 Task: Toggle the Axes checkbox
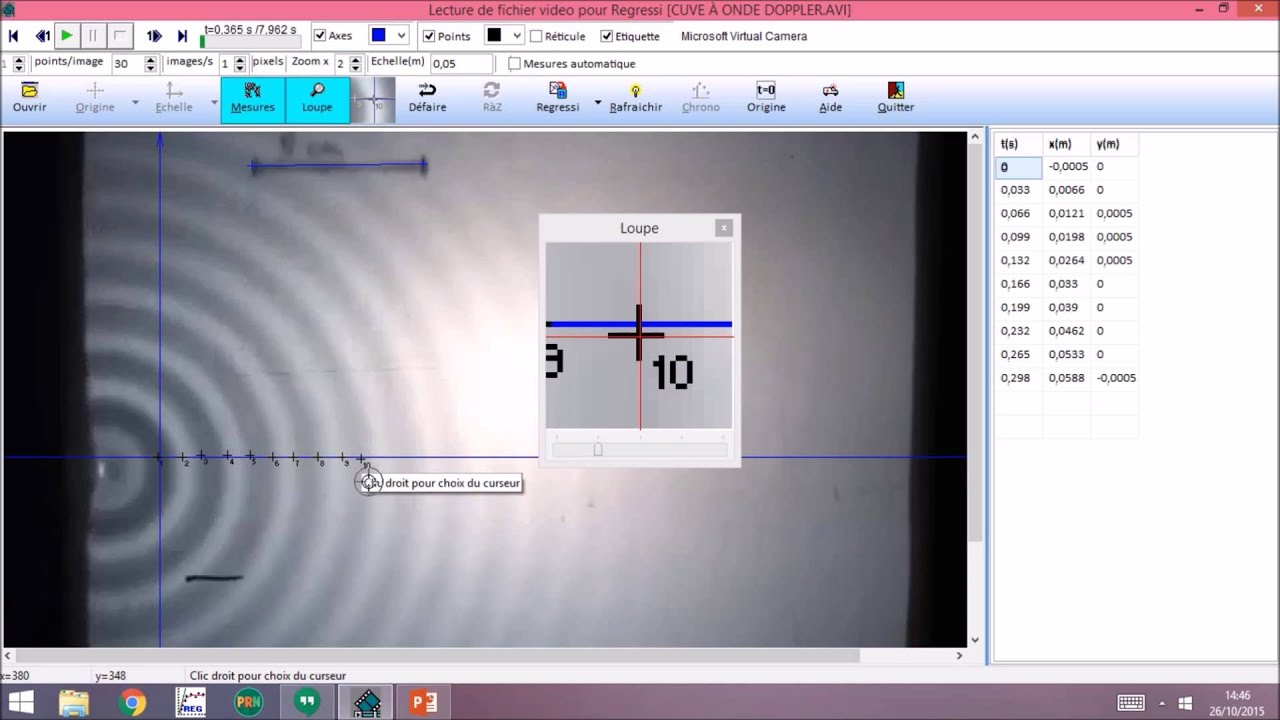point(320,36)
